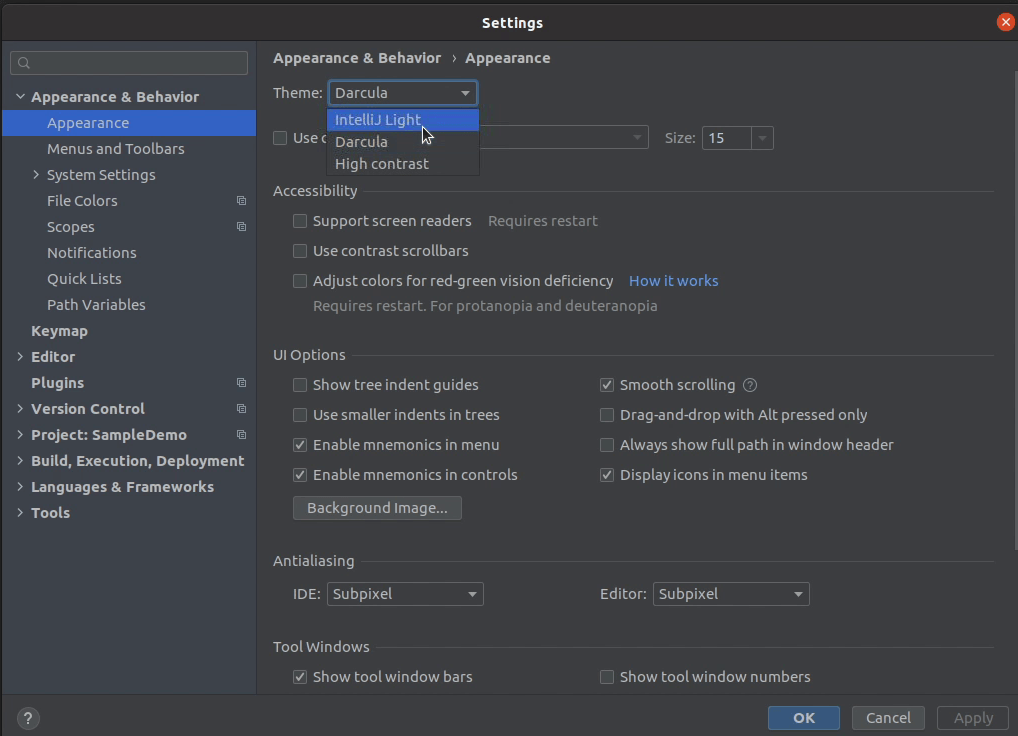
Task: Click the Smooth scrolling help icon
Action: pos(750,385)
